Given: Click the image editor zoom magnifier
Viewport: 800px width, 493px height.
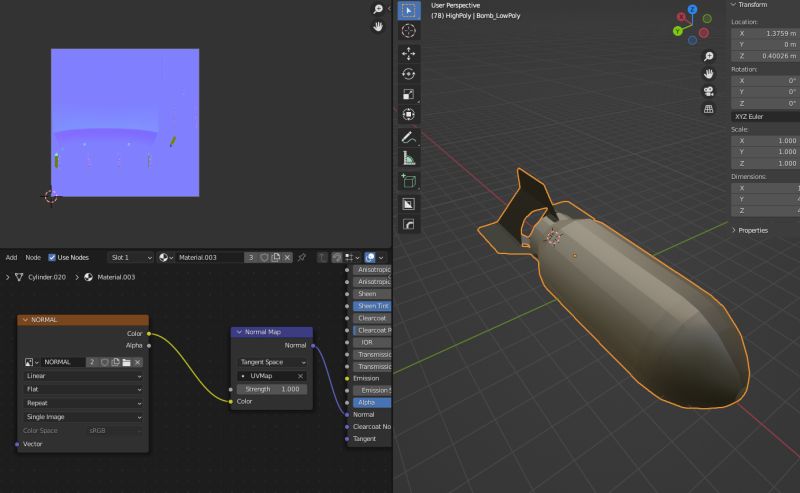Looking at the screenshot, I should pyautogui.click(x=378, y=9).
